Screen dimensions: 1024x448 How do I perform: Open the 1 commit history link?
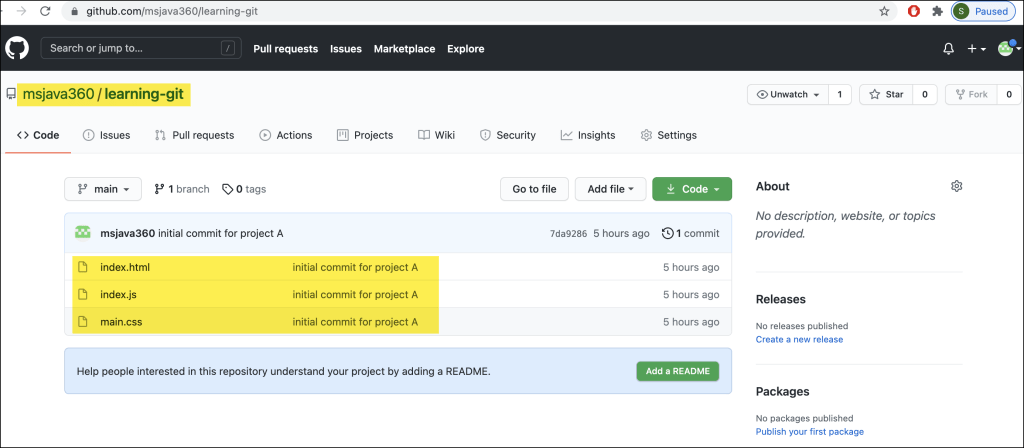click(x=691, y=233)
